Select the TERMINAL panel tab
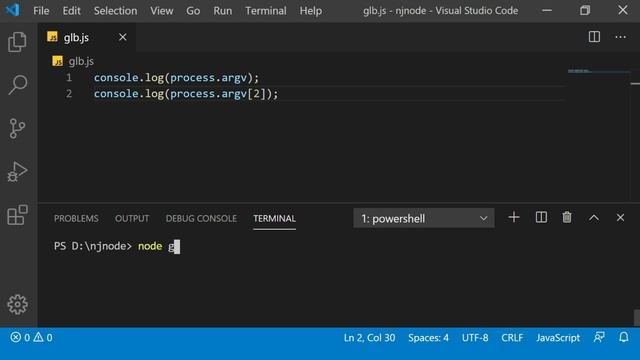The height and width of the screenshot is (360, 640). [x=274, y=218]
